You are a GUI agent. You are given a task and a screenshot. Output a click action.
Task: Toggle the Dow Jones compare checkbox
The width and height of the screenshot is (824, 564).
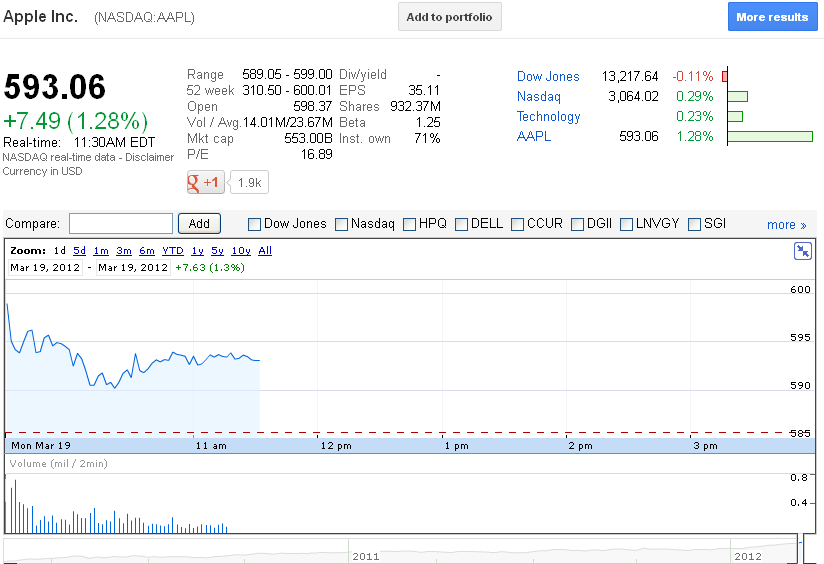click(254, 224)
